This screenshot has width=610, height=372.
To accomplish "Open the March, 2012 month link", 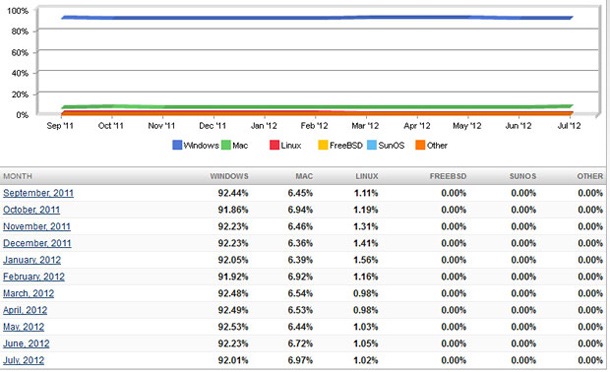I will [28, 293].
